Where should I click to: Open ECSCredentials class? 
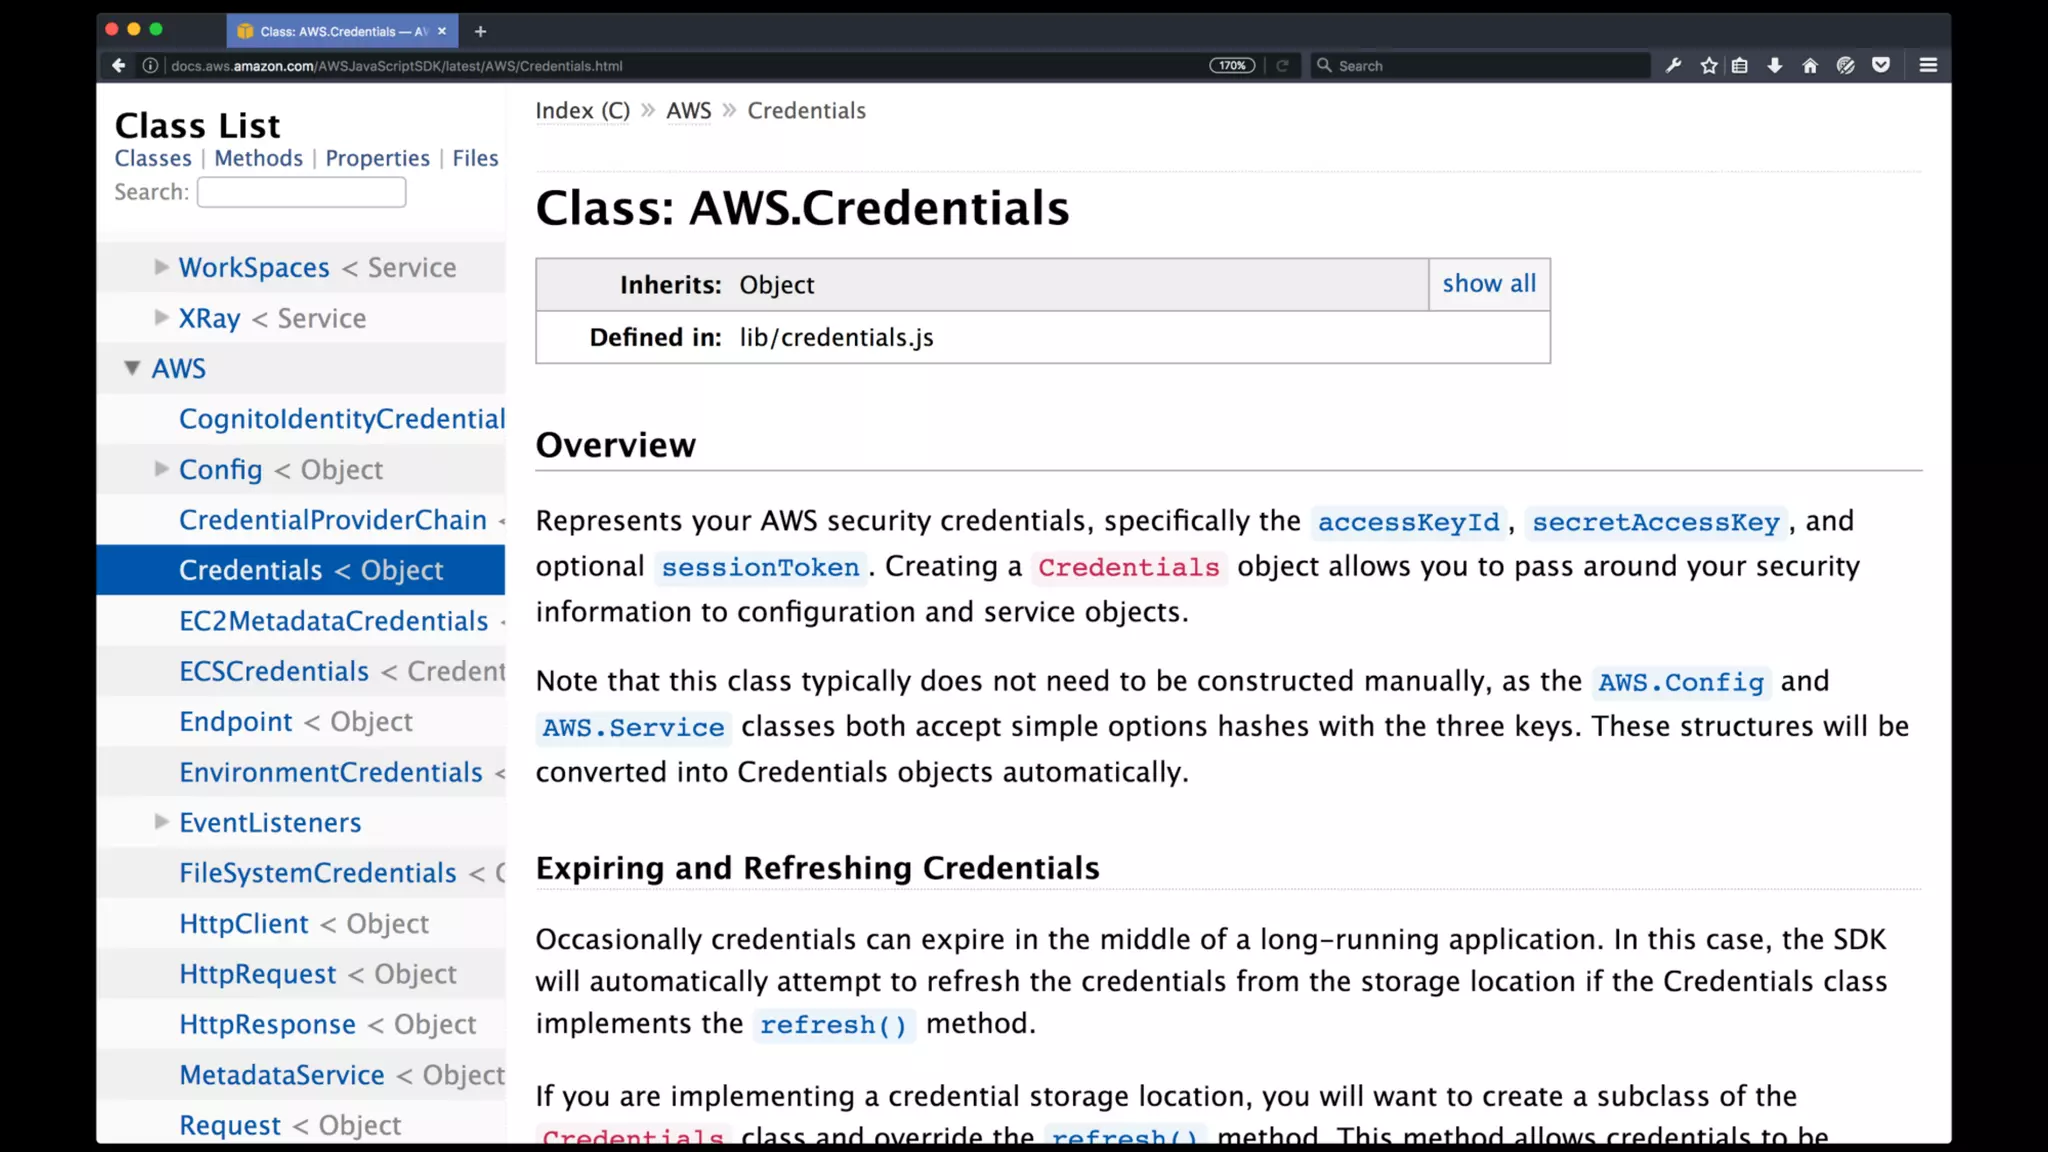[x=274, y=671]
